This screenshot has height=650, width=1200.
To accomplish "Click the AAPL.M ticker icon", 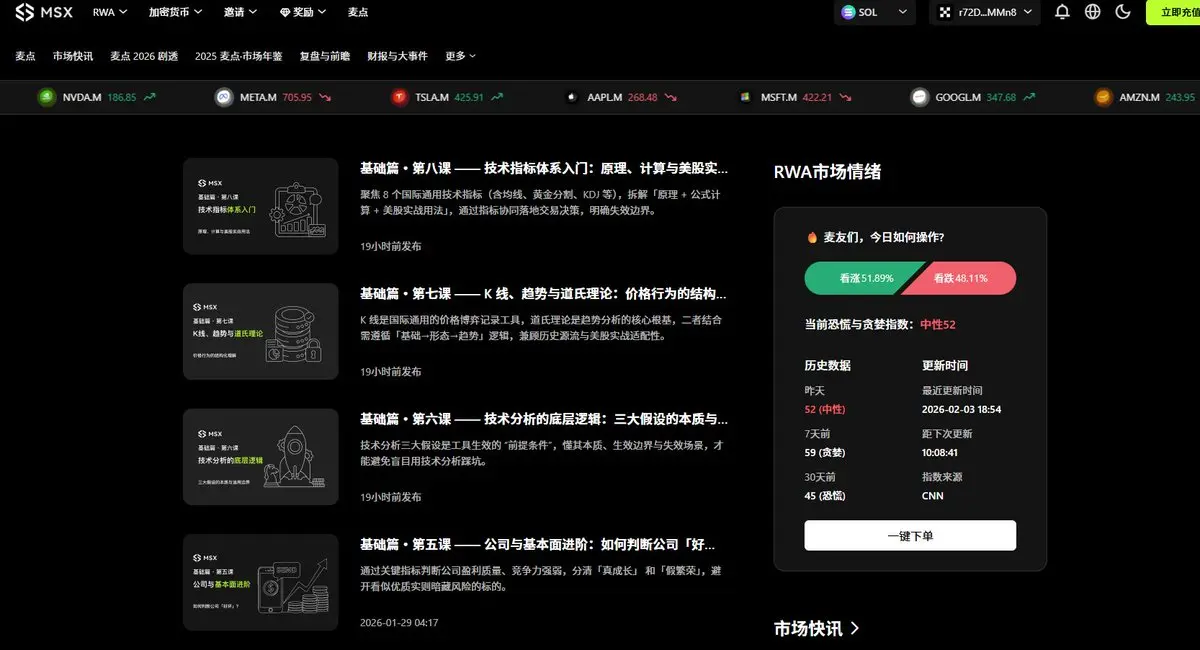I will click(x=572, y=97).
